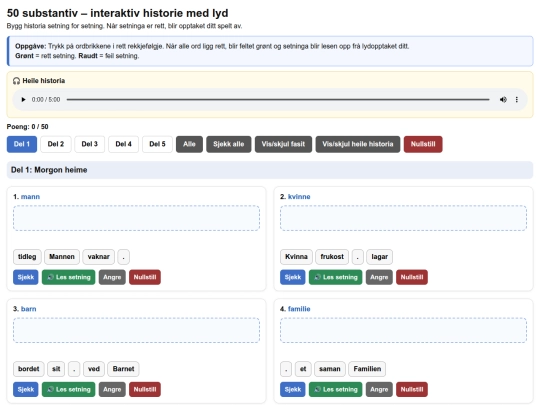The width and height of the screenshot is (540, 405).
Task: Click the empty answer field for sentence 2
Action: (x=403, y=218)
